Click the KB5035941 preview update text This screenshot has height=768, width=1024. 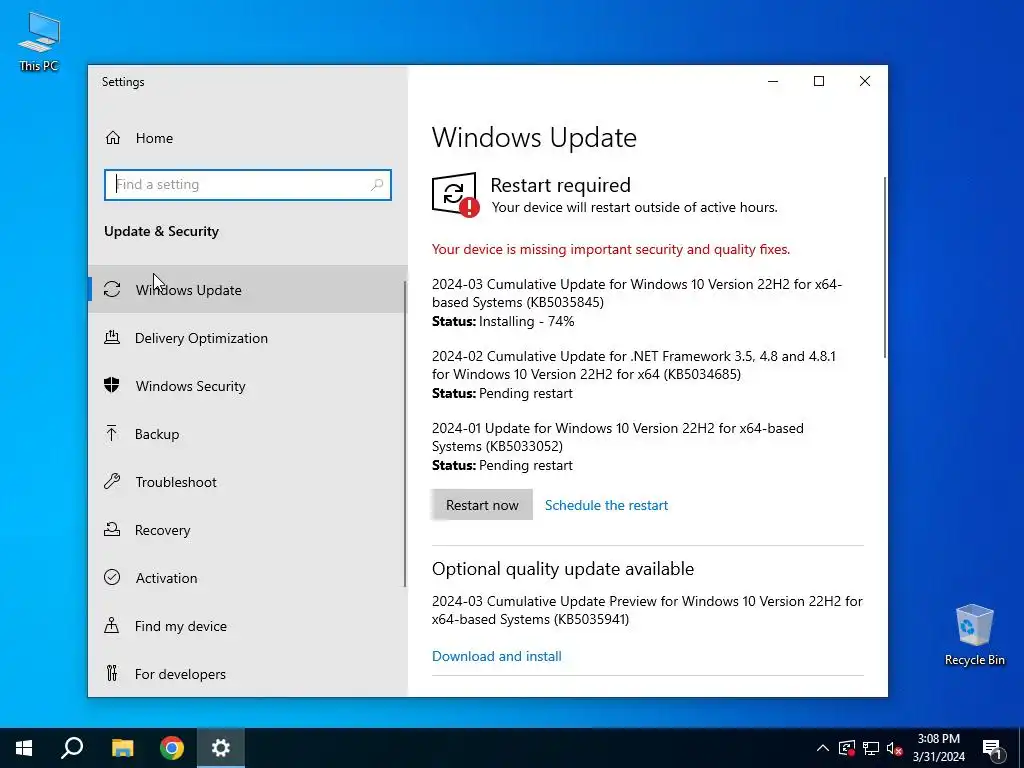pos(647,610)
